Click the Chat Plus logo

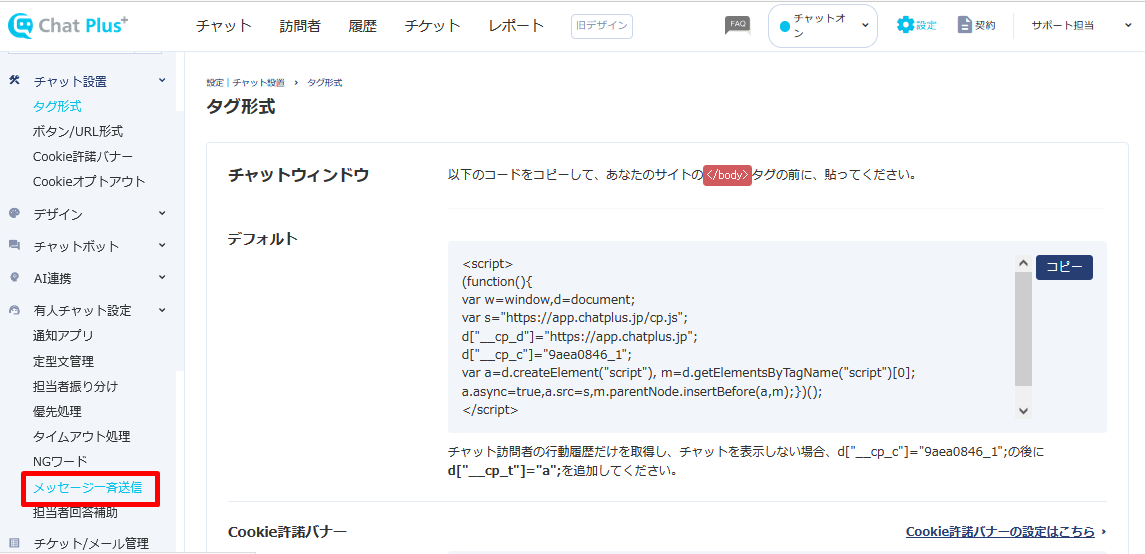tap(68, 26)
